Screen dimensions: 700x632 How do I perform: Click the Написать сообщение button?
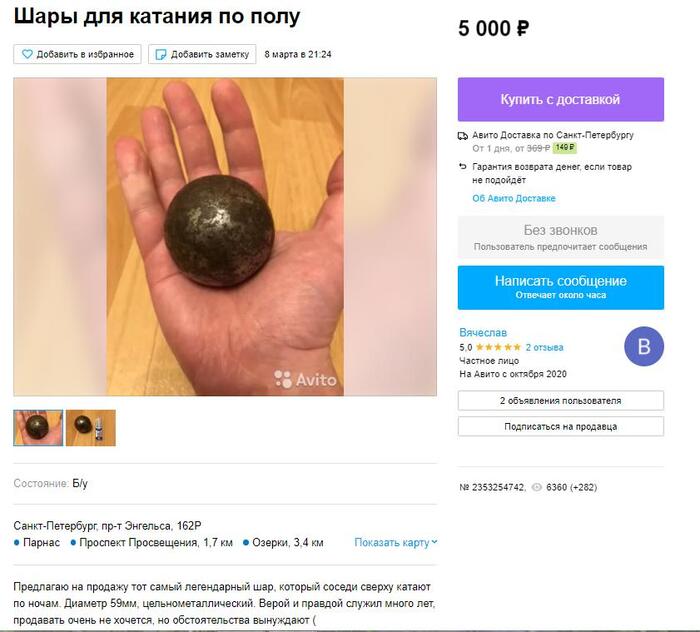click(x=561, y=287)
